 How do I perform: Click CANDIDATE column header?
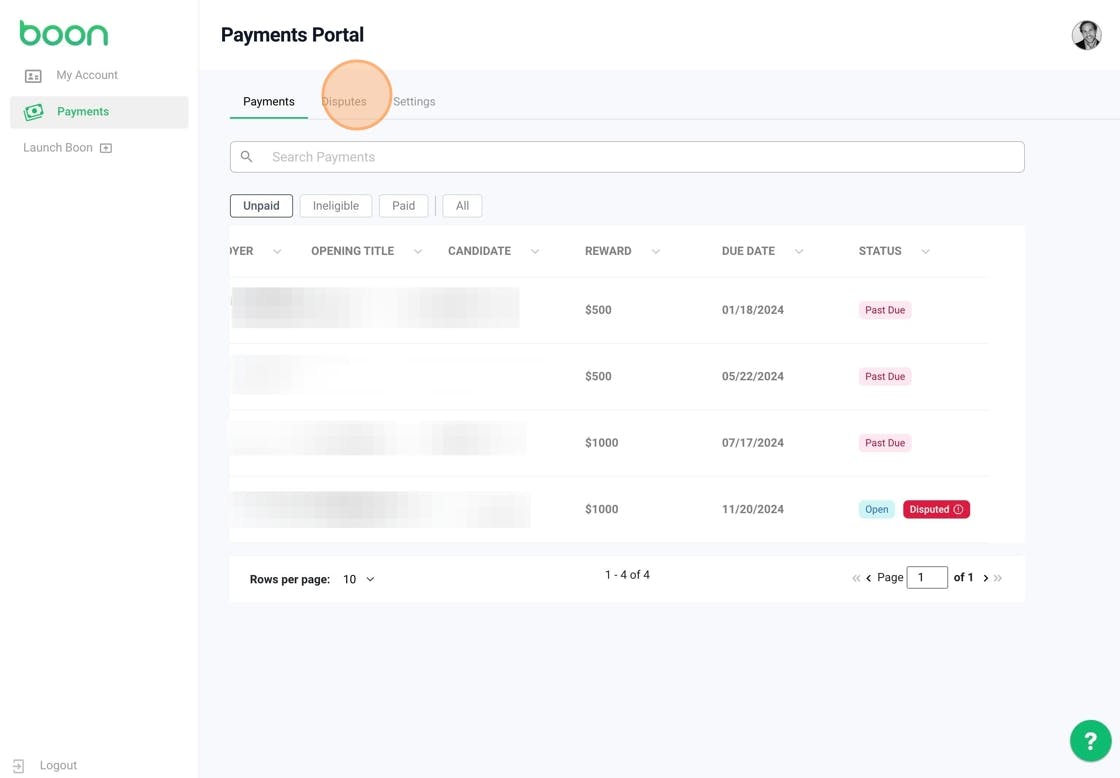479,251
